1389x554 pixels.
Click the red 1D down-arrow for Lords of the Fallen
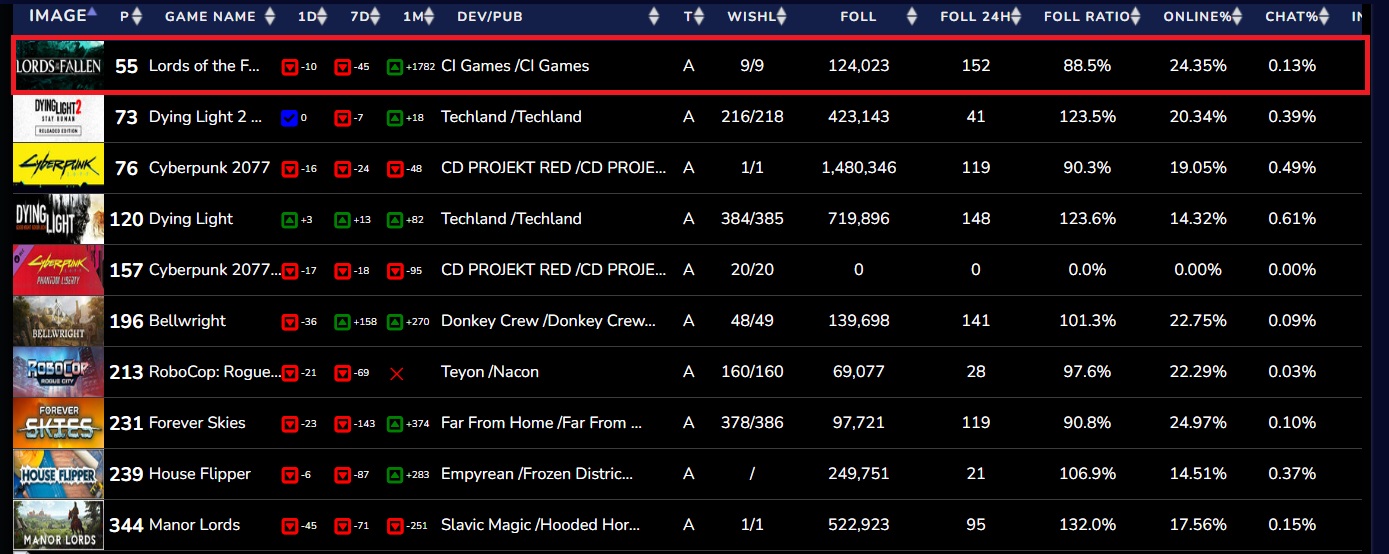pos(290,67)
